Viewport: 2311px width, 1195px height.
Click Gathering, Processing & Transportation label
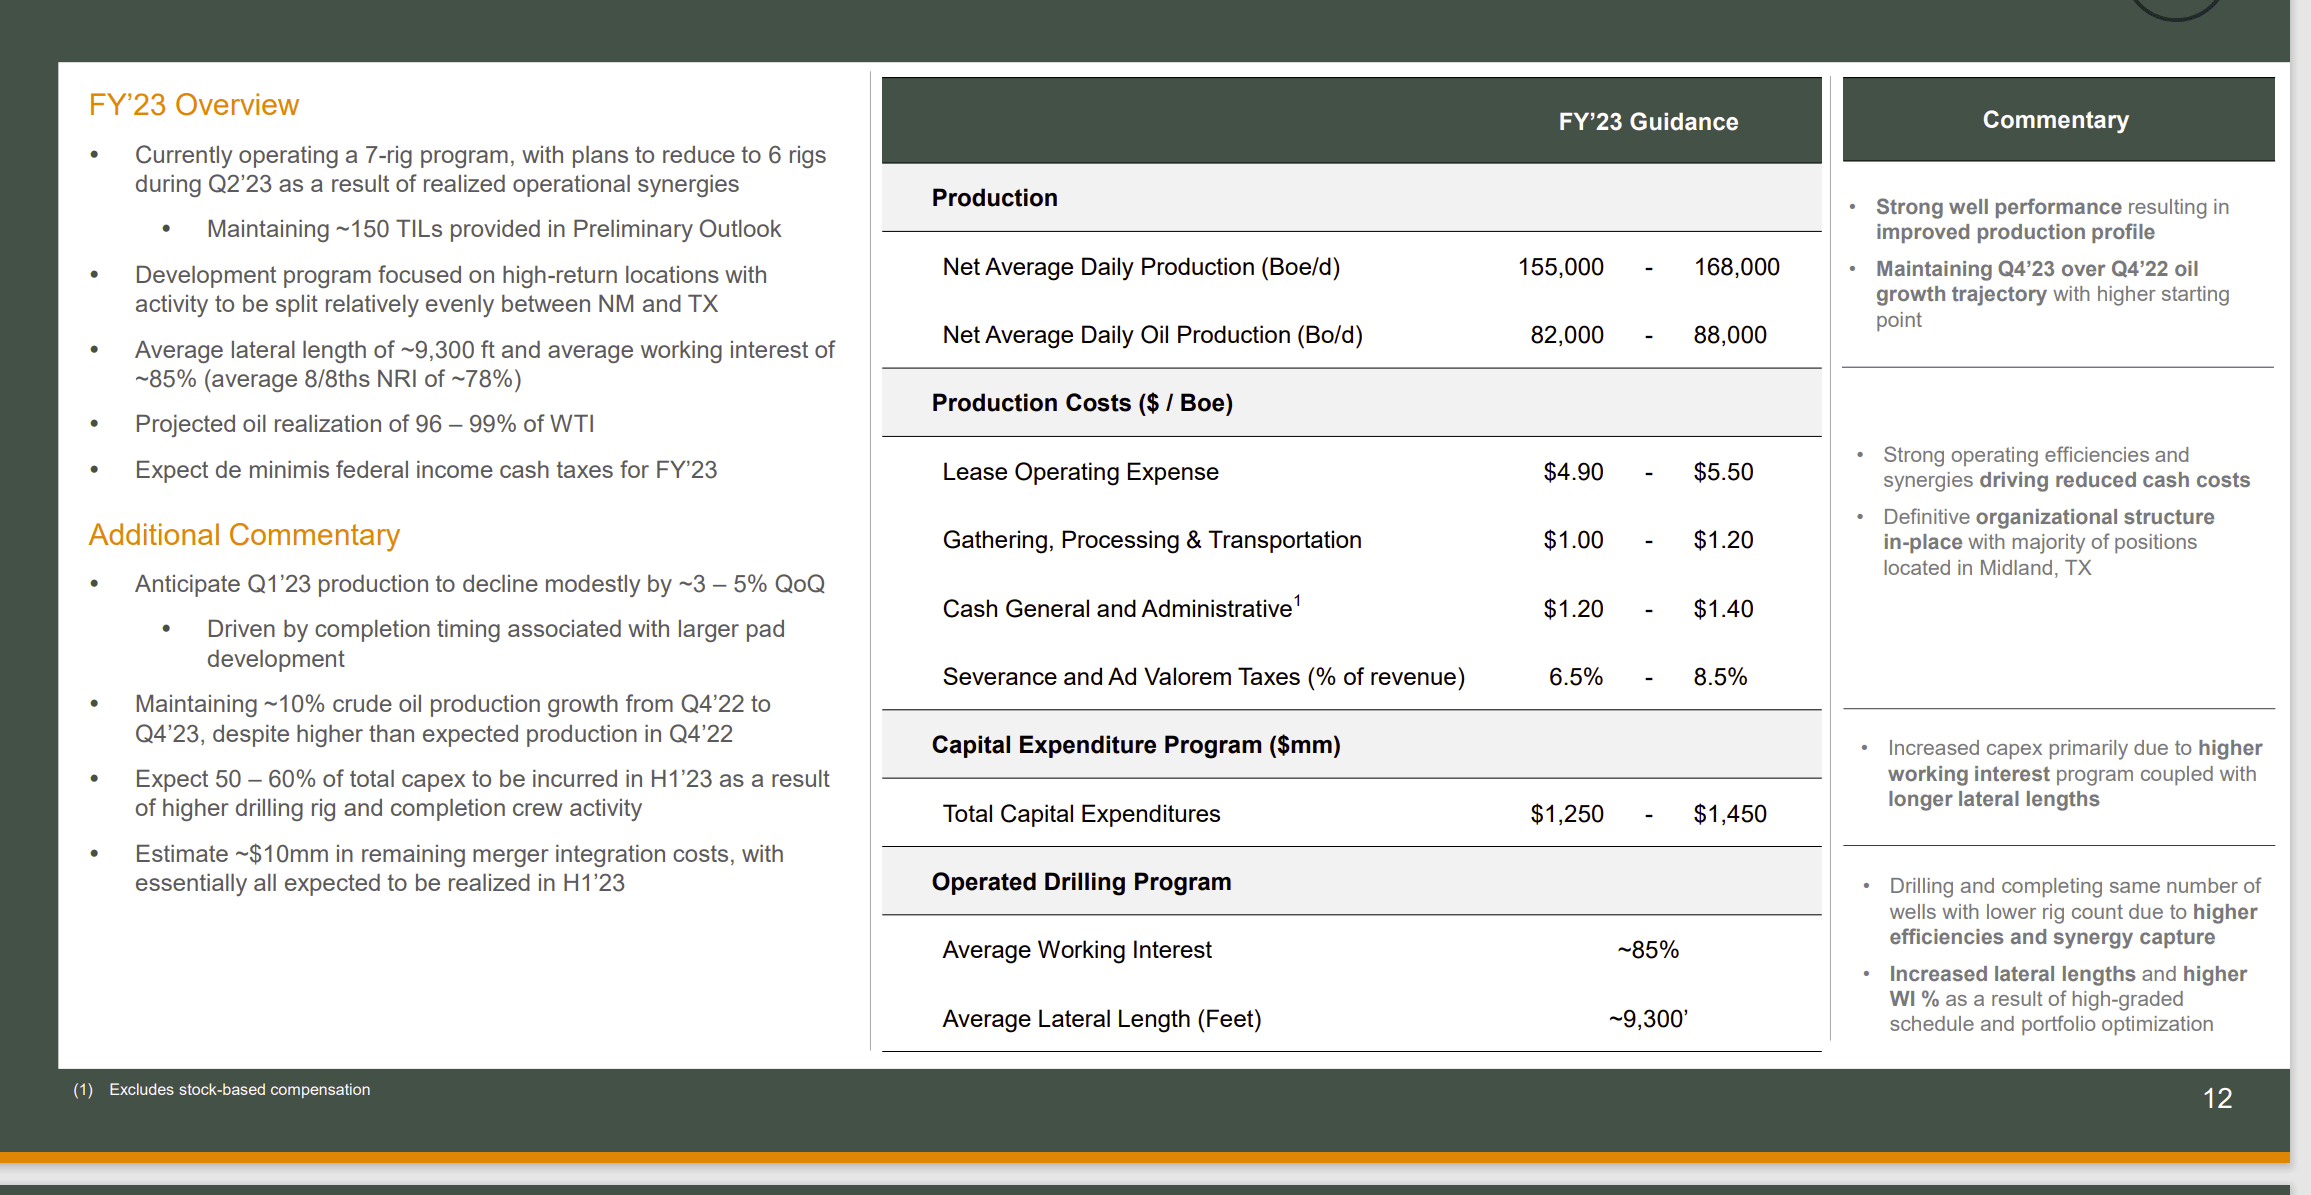tap(1152, 540)
